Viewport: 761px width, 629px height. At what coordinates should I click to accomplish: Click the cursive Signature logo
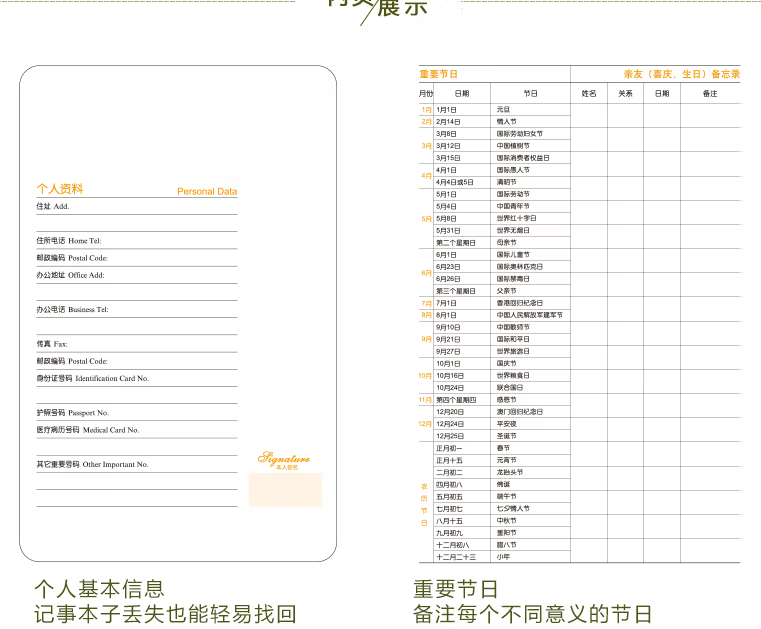[284, 458]
